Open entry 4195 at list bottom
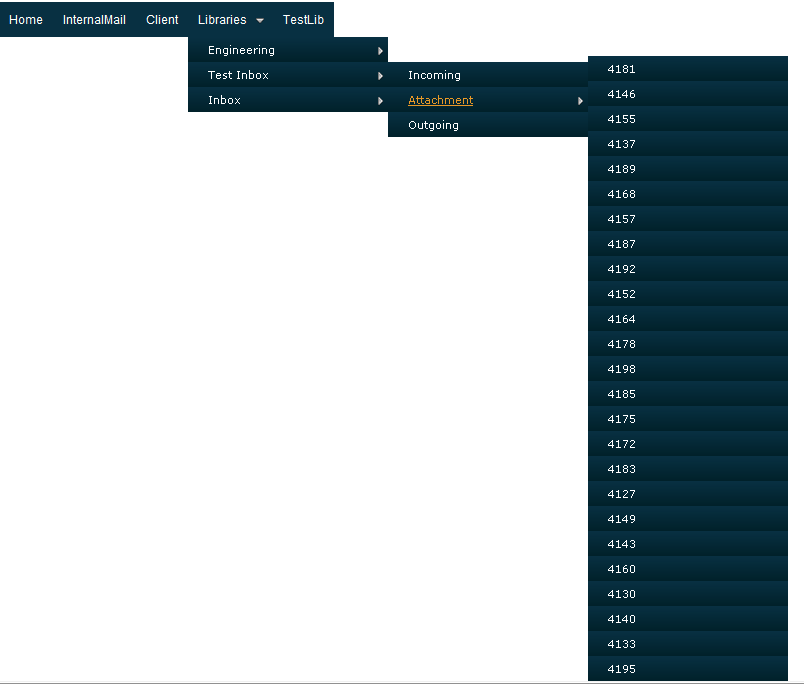Screen dimensions: 804x685 pyautogui.click(x=688, y=669)
